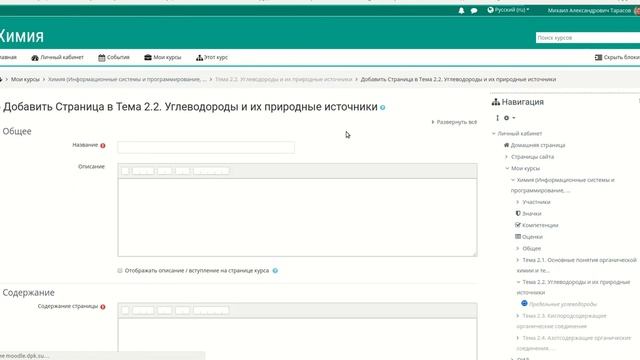Image resolution: width=640 pixels, height=360 pixels.
Task: Open Значки in navigation tree
Action: pyautogui.click(x=531, y=213)
